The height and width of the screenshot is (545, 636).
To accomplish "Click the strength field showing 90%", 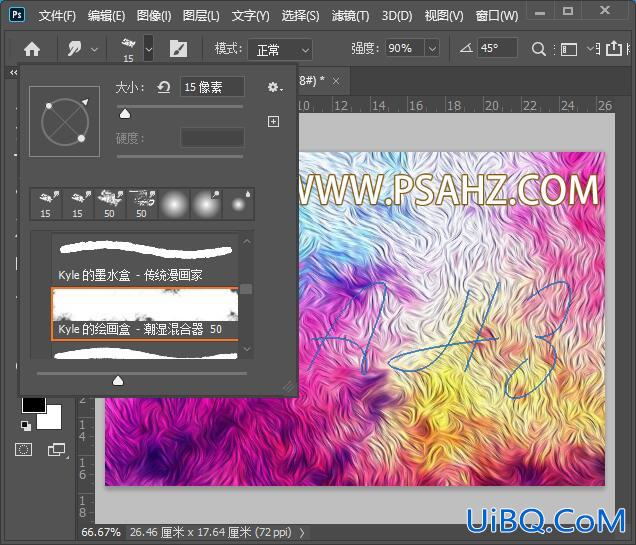I will point(404,48).
